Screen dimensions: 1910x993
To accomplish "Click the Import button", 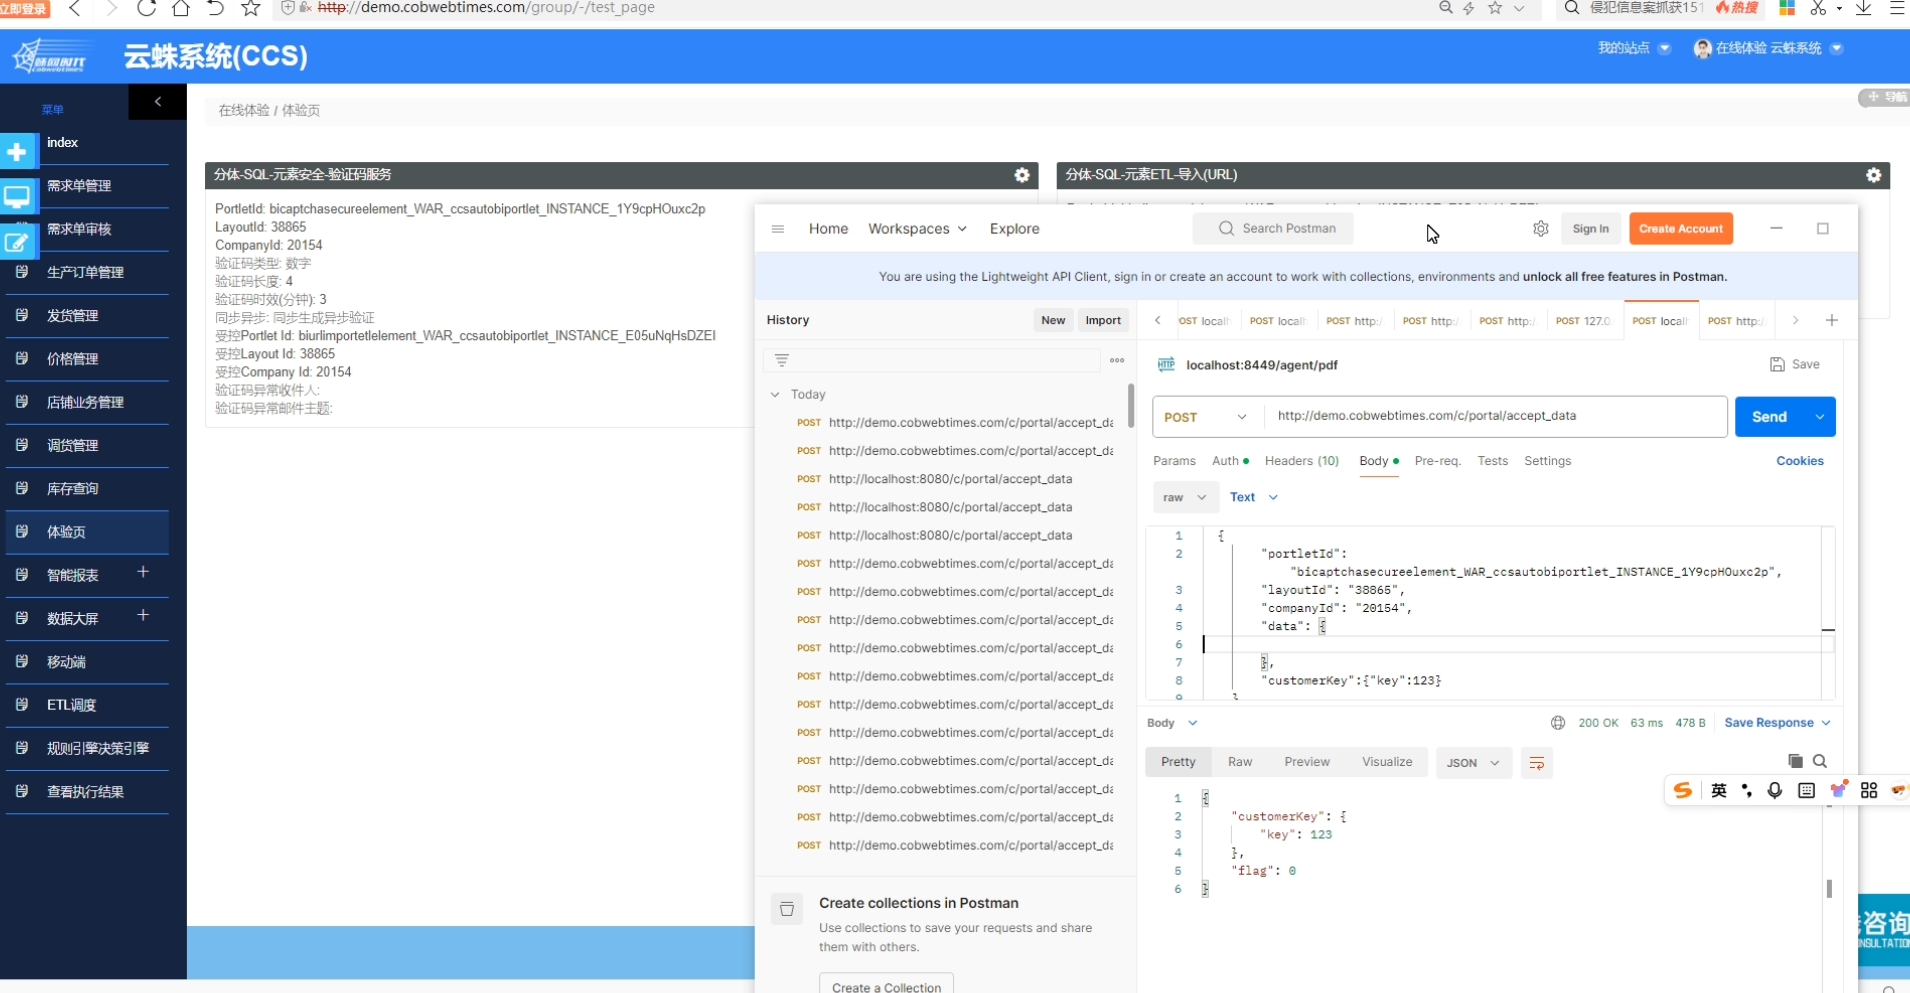I will tap(1103, 320).
